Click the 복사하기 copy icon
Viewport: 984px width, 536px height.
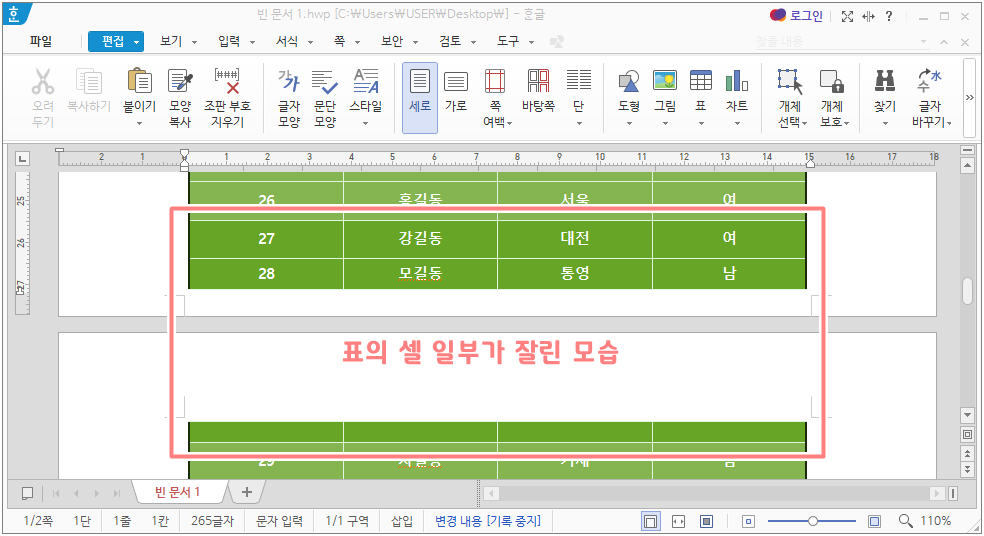coord(89,82)
